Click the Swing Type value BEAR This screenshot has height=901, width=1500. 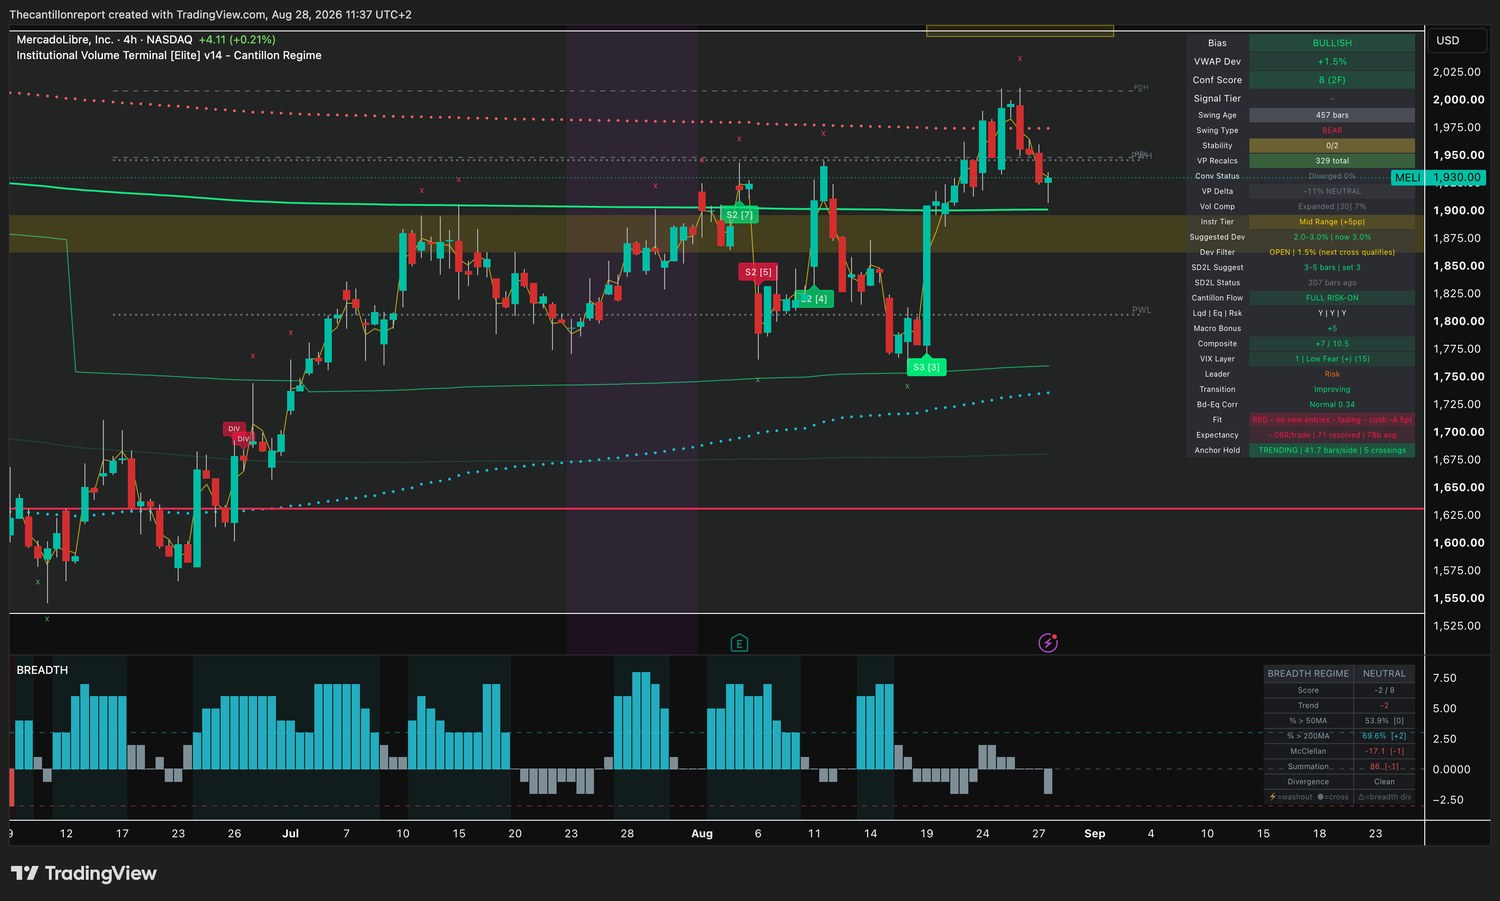point(1332,130)
